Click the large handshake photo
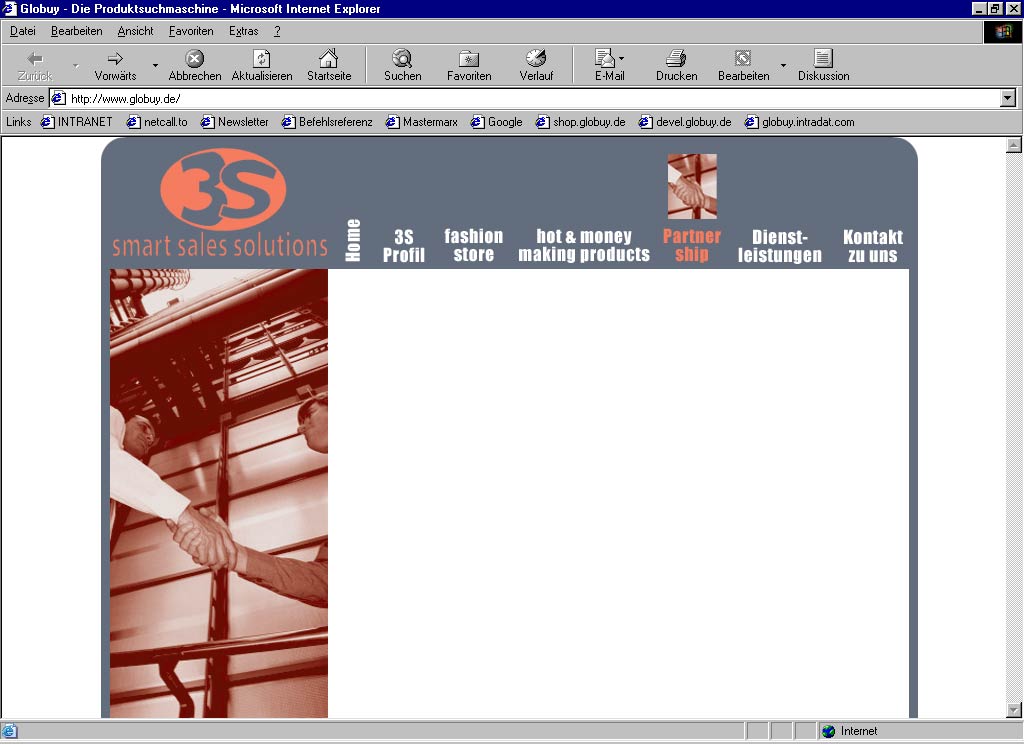Screen dimensions: 1024x744 (x=219, y=493)
